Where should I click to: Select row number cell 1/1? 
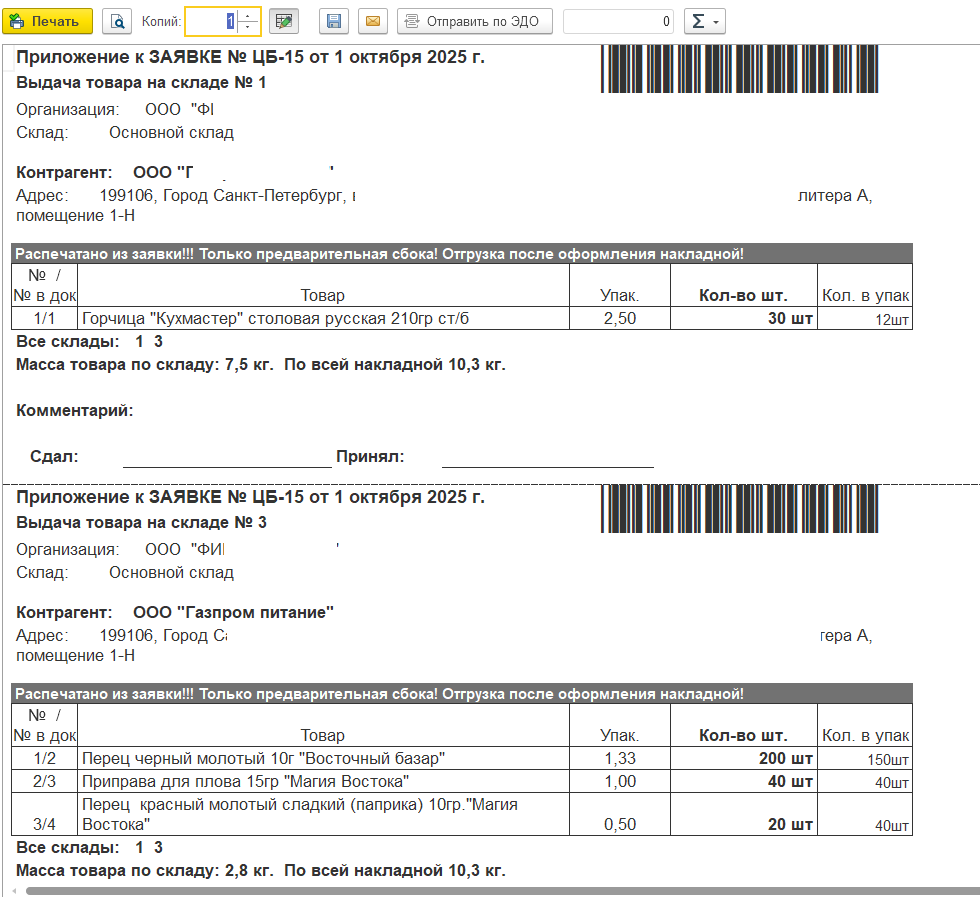pyautogui.click(x=44, y=318)
